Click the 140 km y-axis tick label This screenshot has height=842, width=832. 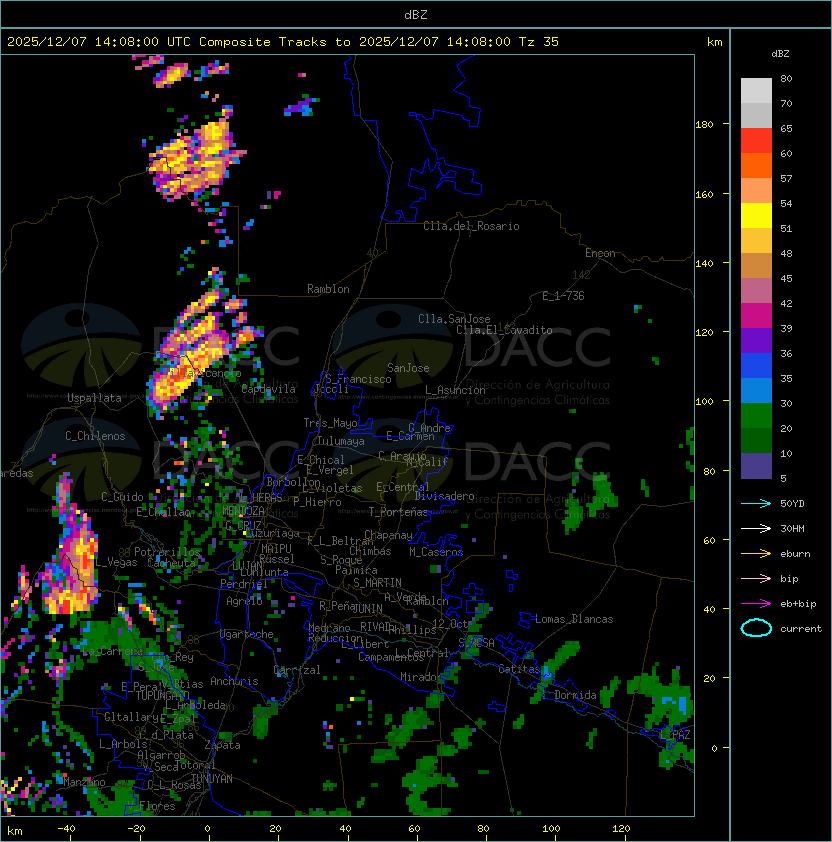point(704,264)
